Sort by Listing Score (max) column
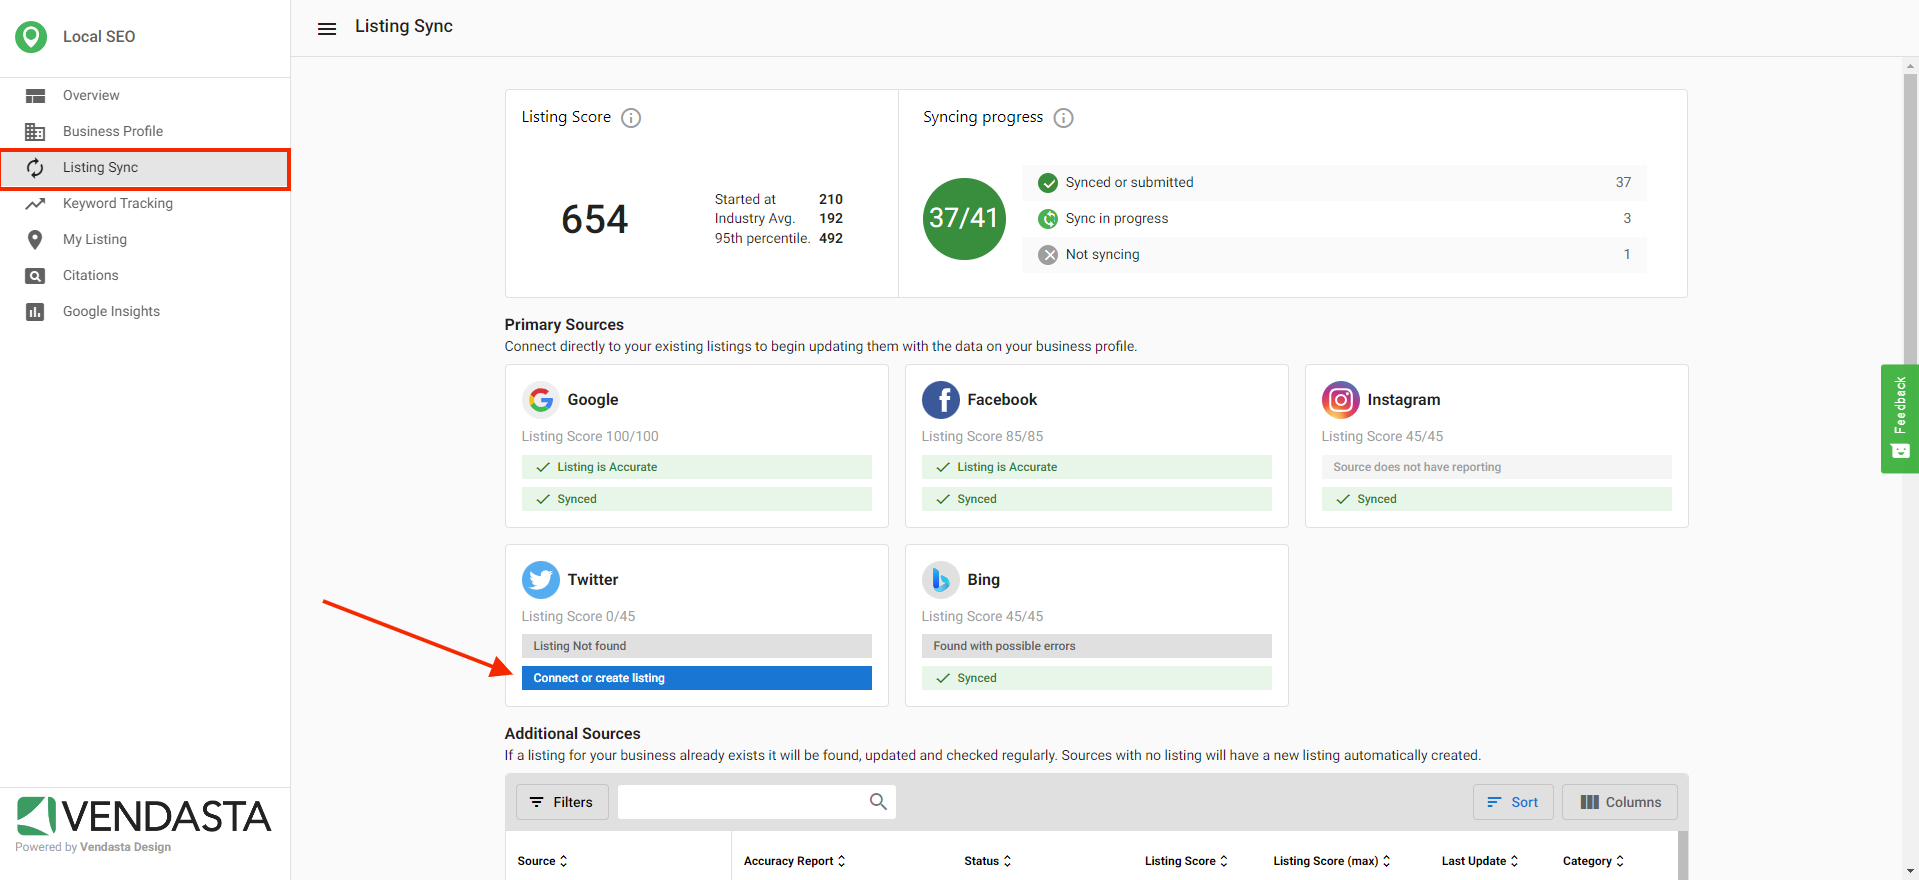The image size is (1919, 880). click(1332, 861)
